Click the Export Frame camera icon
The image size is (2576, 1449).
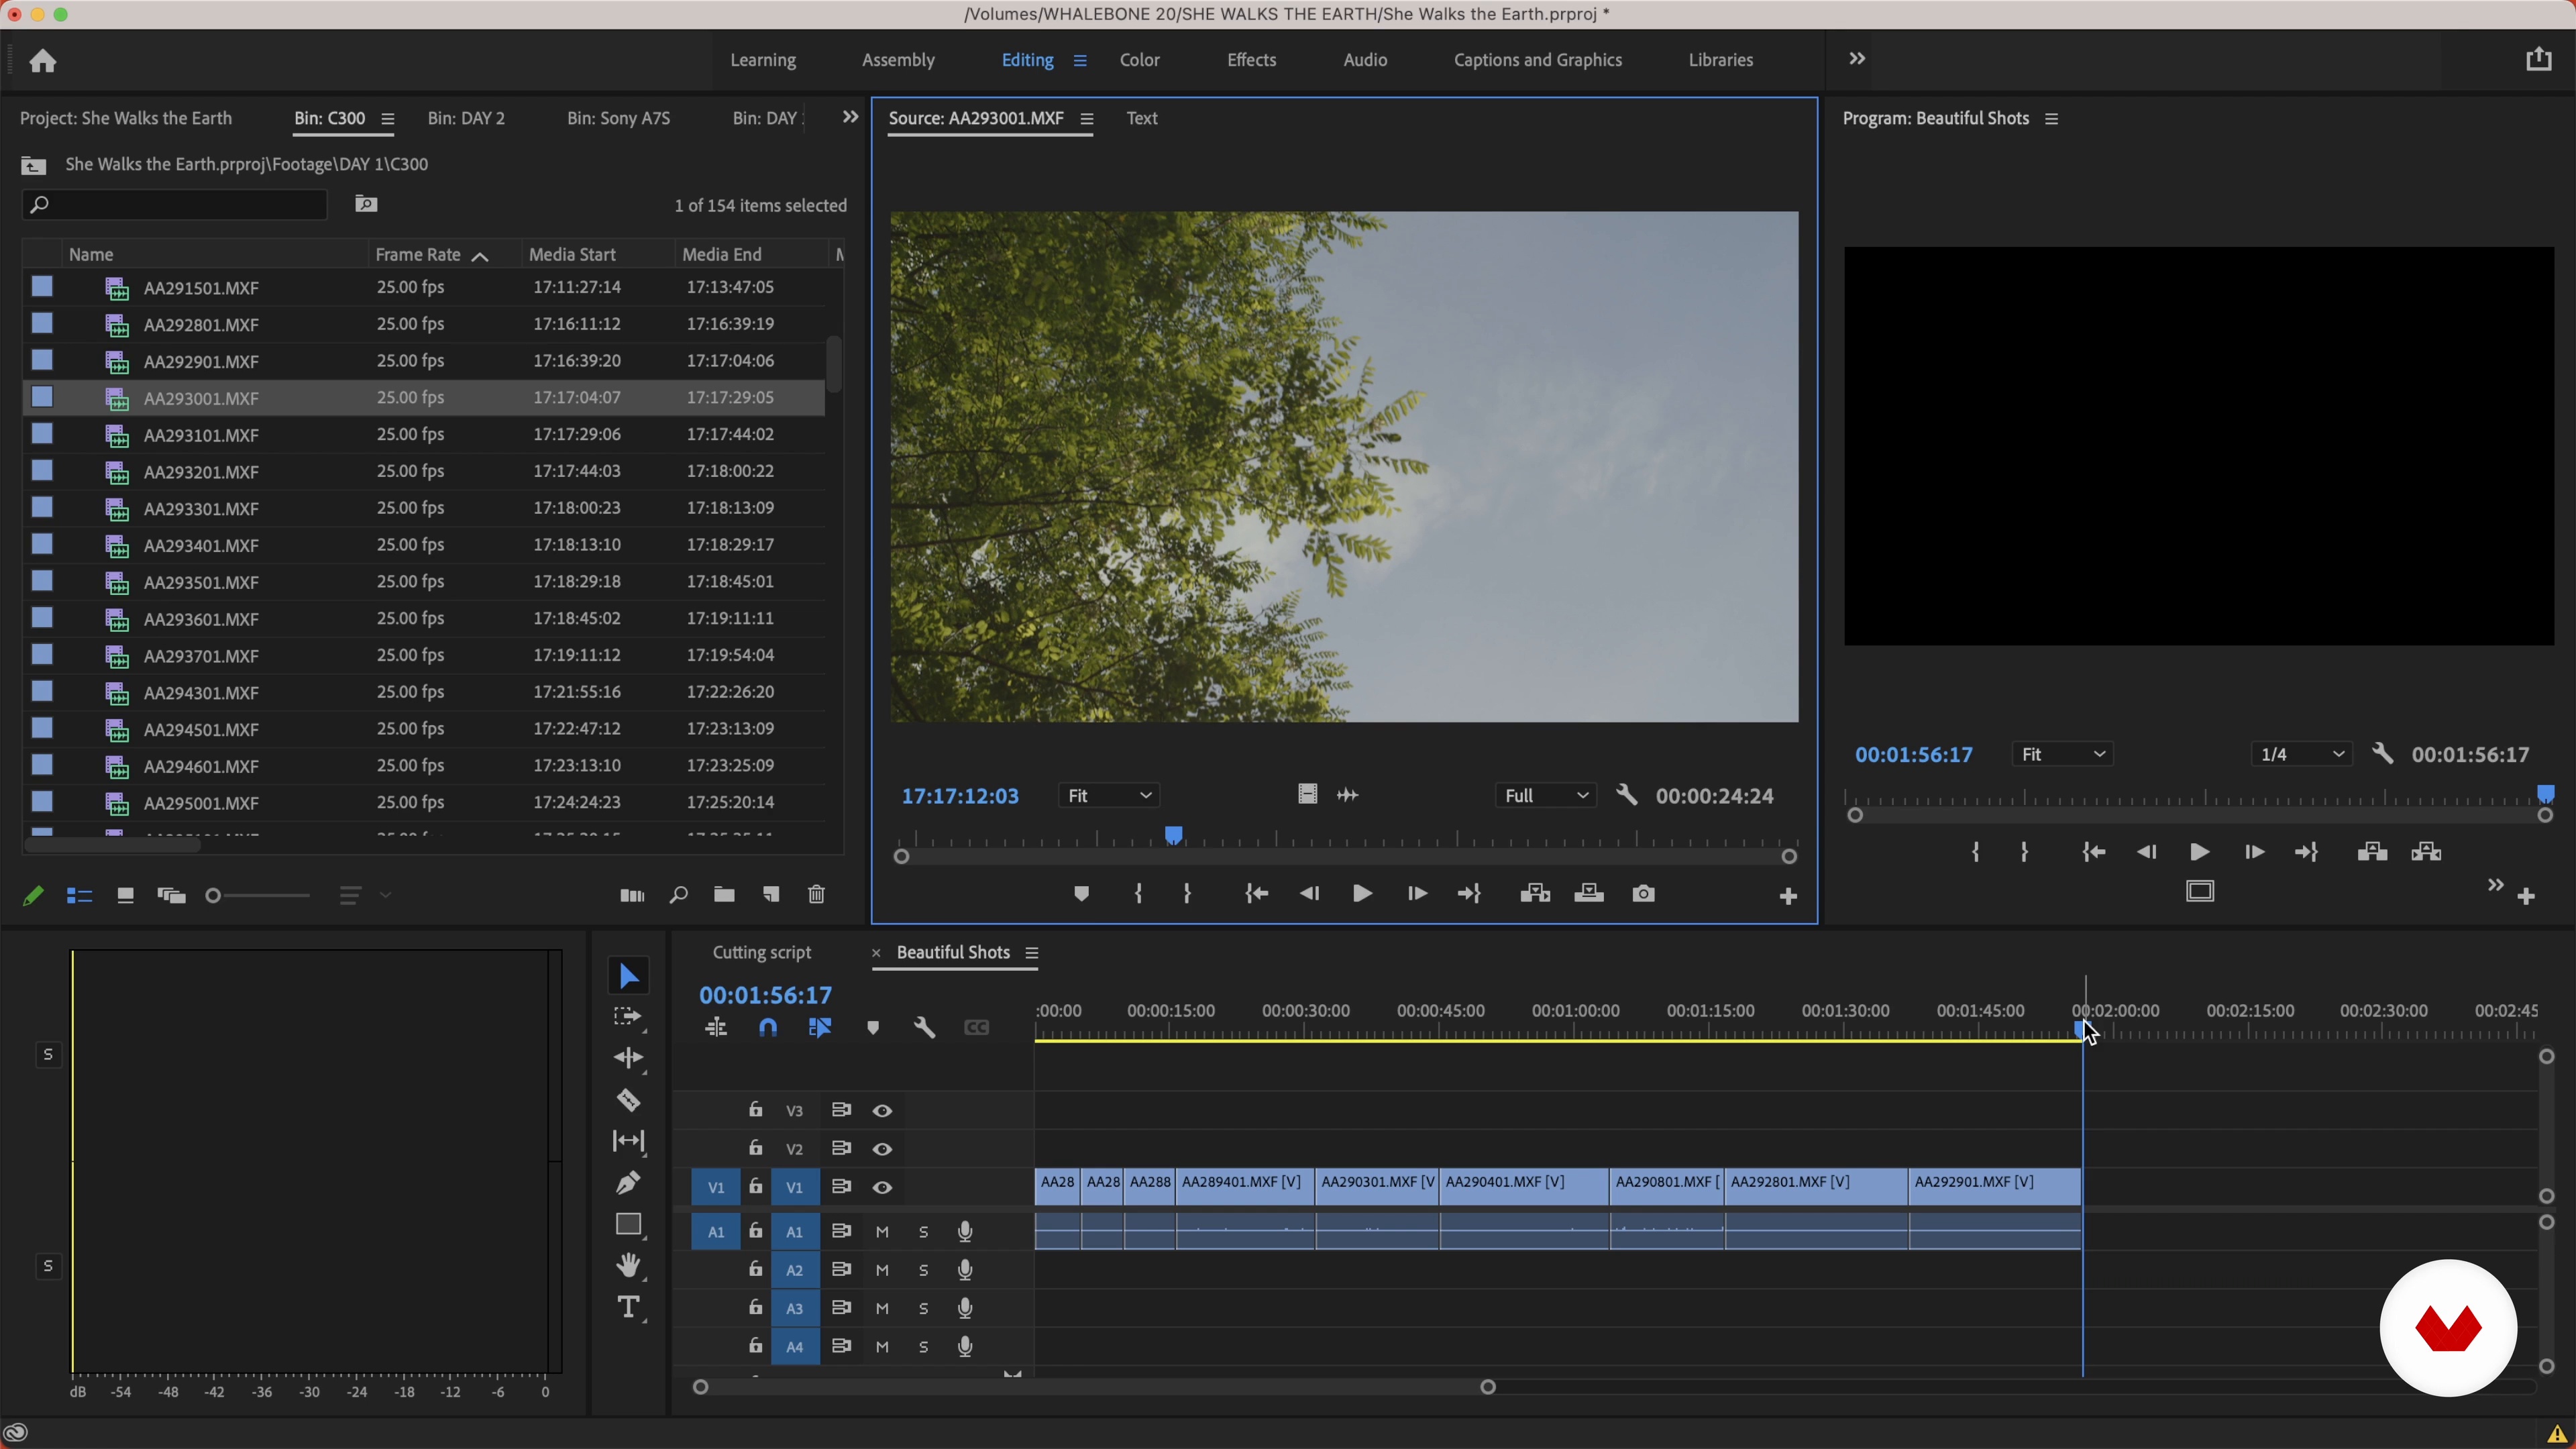[x=1643, y=893]
